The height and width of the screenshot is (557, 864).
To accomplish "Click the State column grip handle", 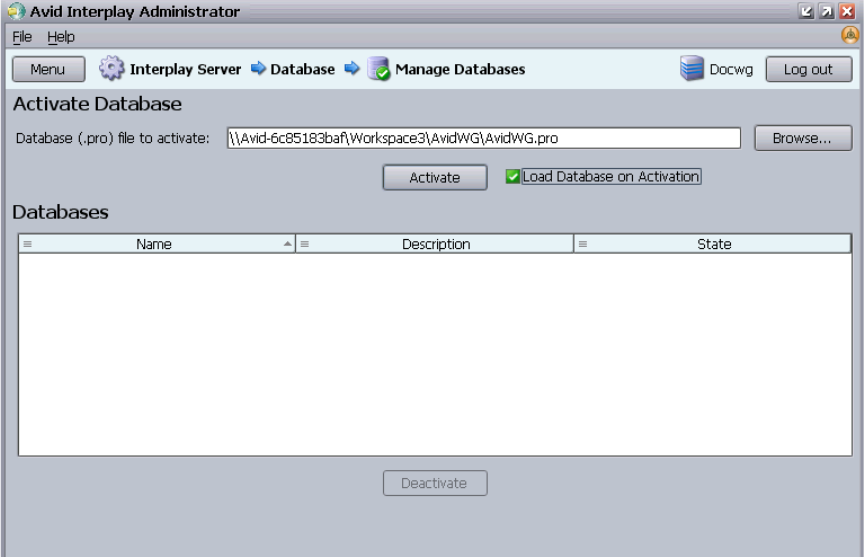I will tap(582, 244).
